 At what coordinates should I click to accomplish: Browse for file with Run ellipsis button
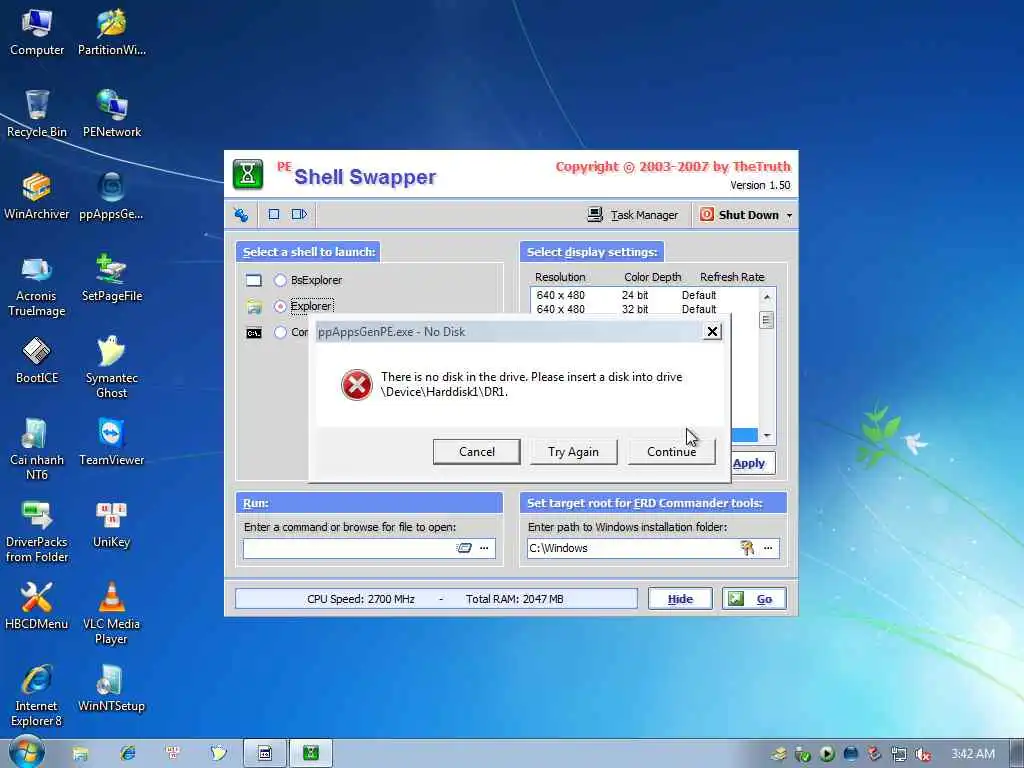tap(485, 548)
